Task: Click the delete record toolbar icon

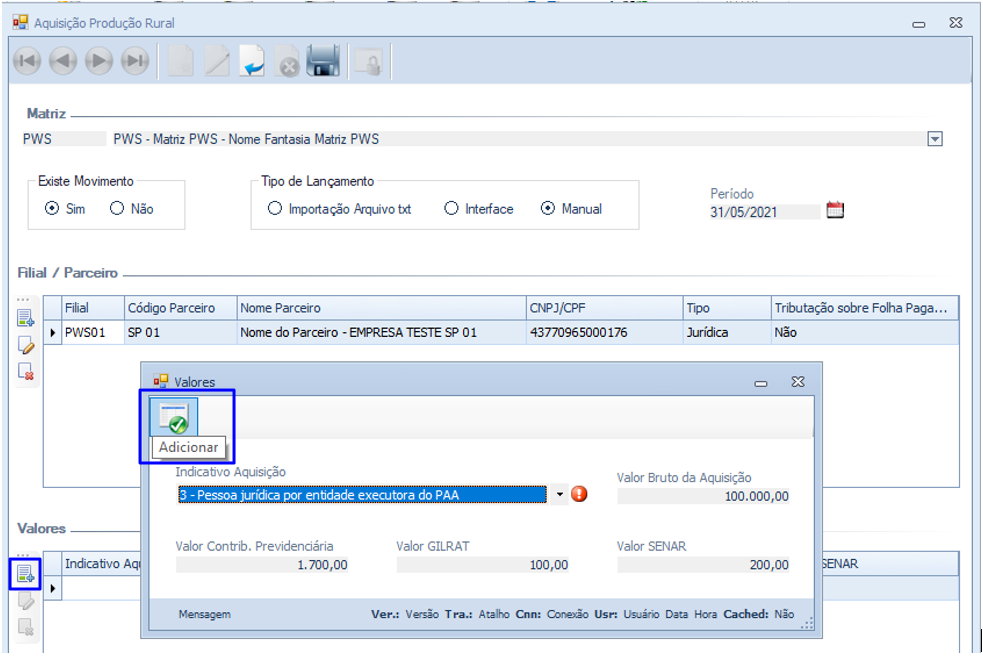Action: tap(287, 61)
